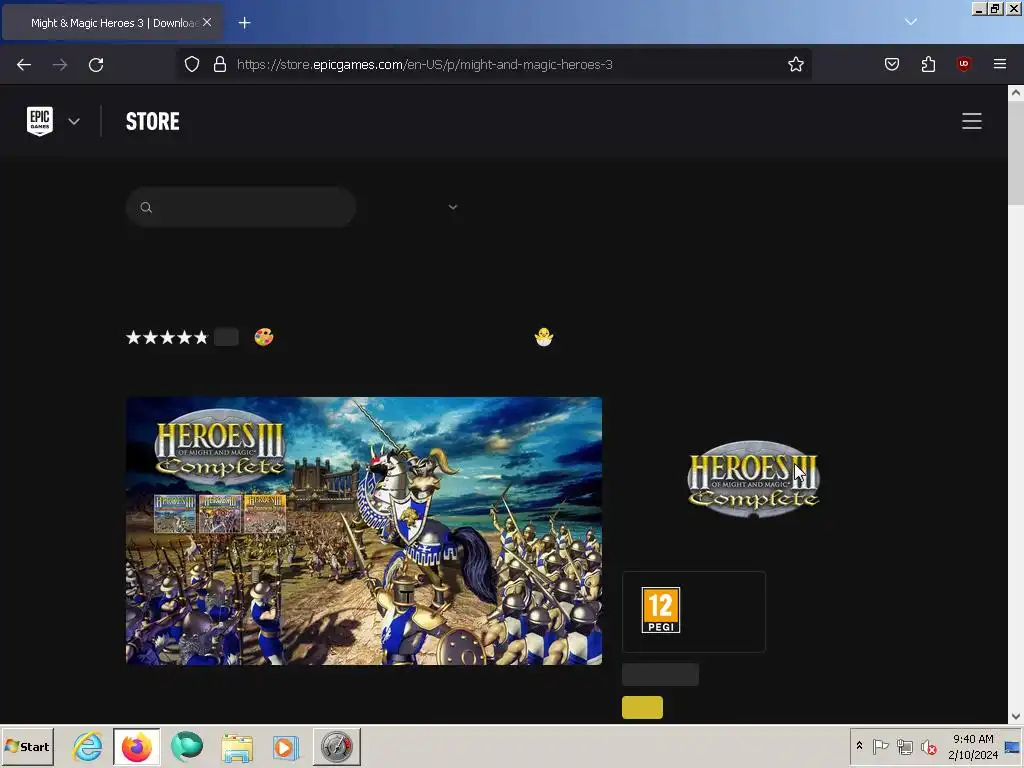
Task: Open the Windows Start menu
Action: (27, 746)
